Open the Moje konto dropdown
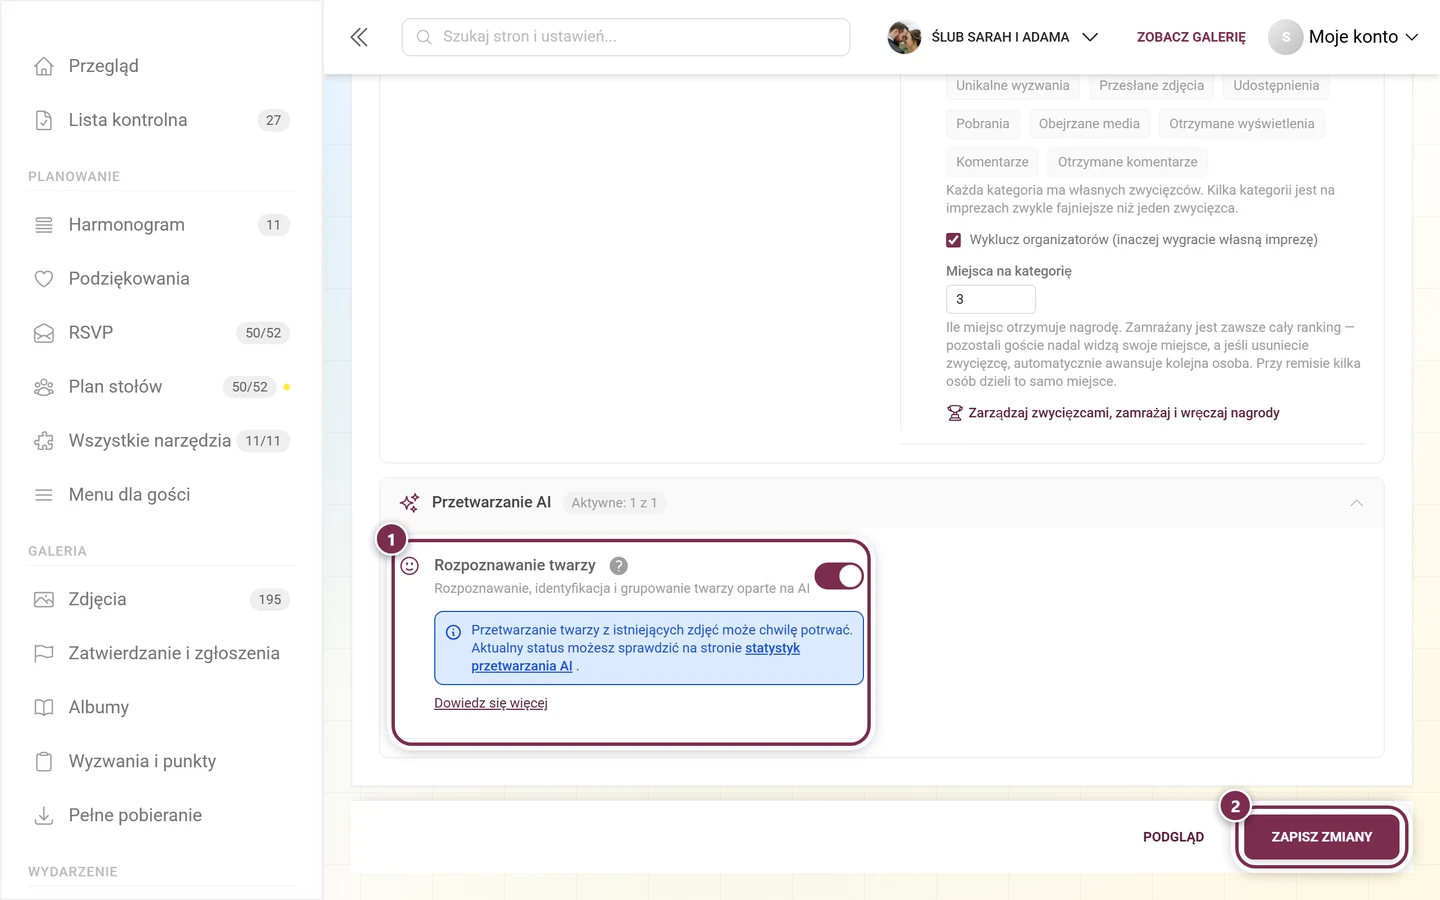The height and width of the screenshot is (900, 1440). click(x=1344, y=37)
